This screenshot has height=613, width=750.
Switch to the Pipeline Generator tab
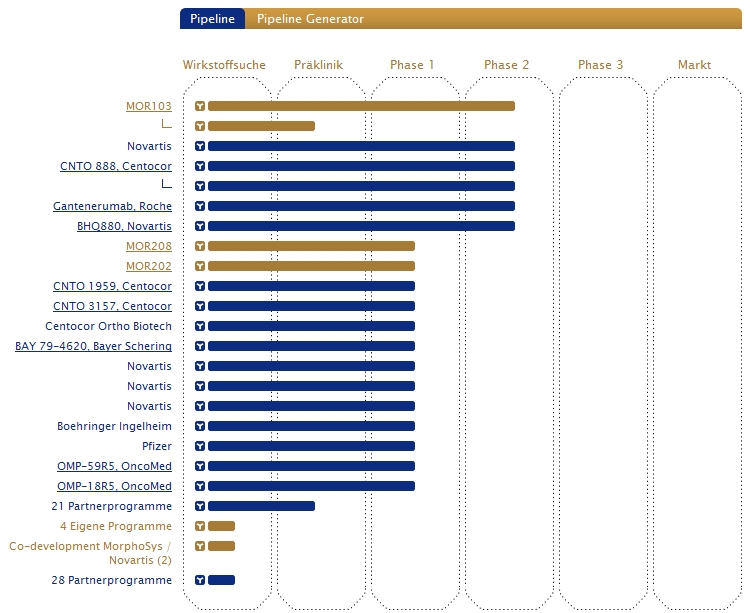[x=310, y=19]
